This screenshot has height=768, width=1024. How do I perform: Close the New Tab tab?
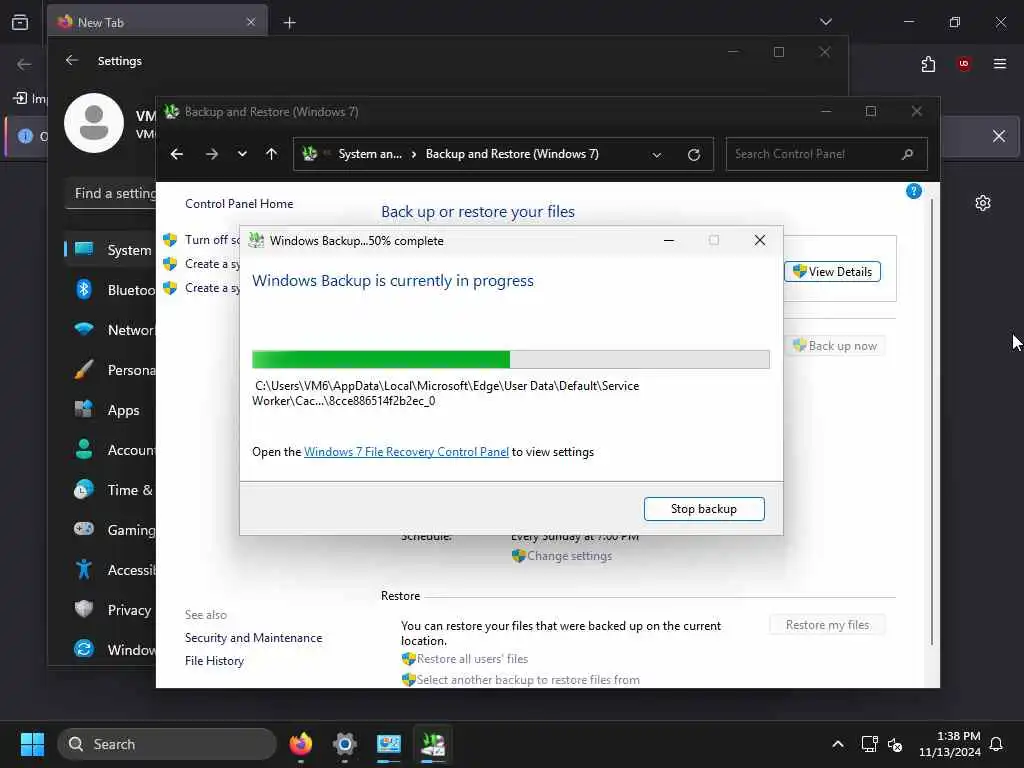251,22
